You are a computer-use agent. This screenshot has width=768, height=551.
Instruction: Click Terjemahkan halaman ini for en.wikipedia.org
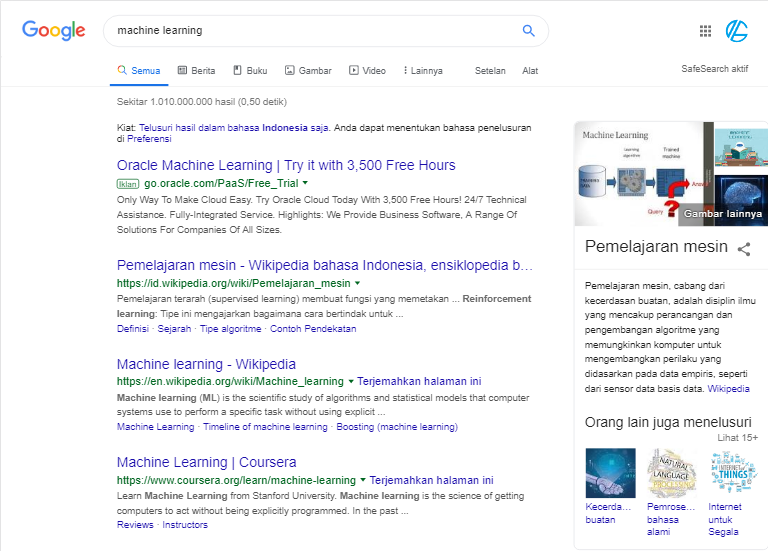coord(419,381)
